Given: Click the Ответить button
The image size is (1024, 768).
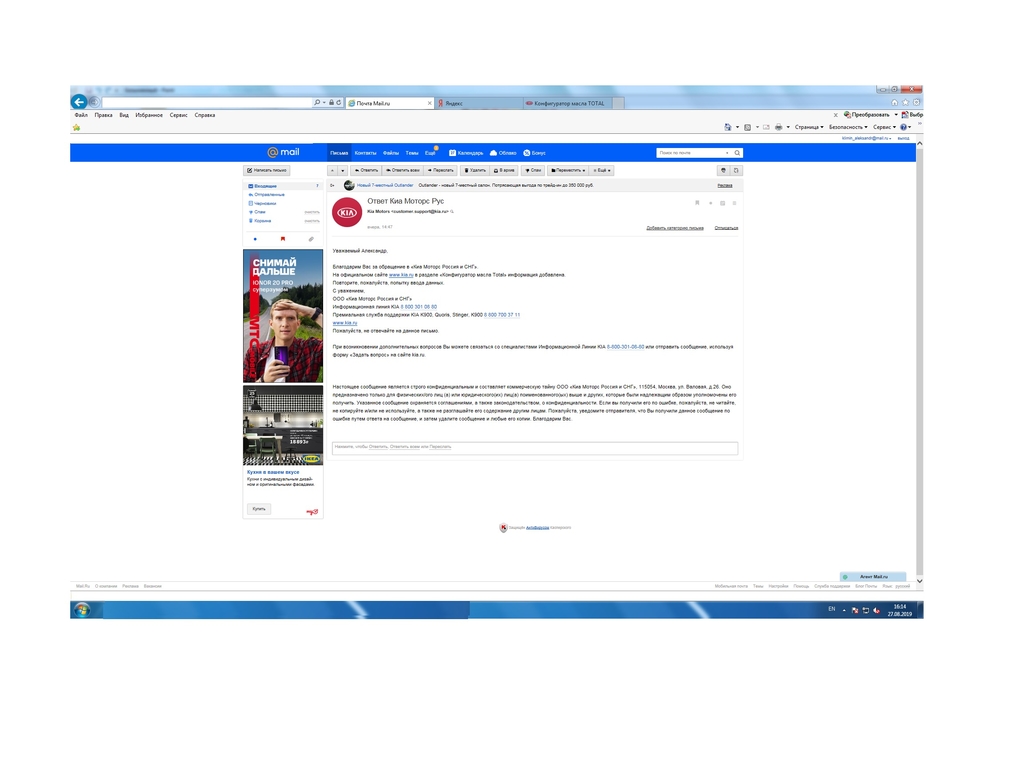Looking at the screenshot, I should coord(366,170).
